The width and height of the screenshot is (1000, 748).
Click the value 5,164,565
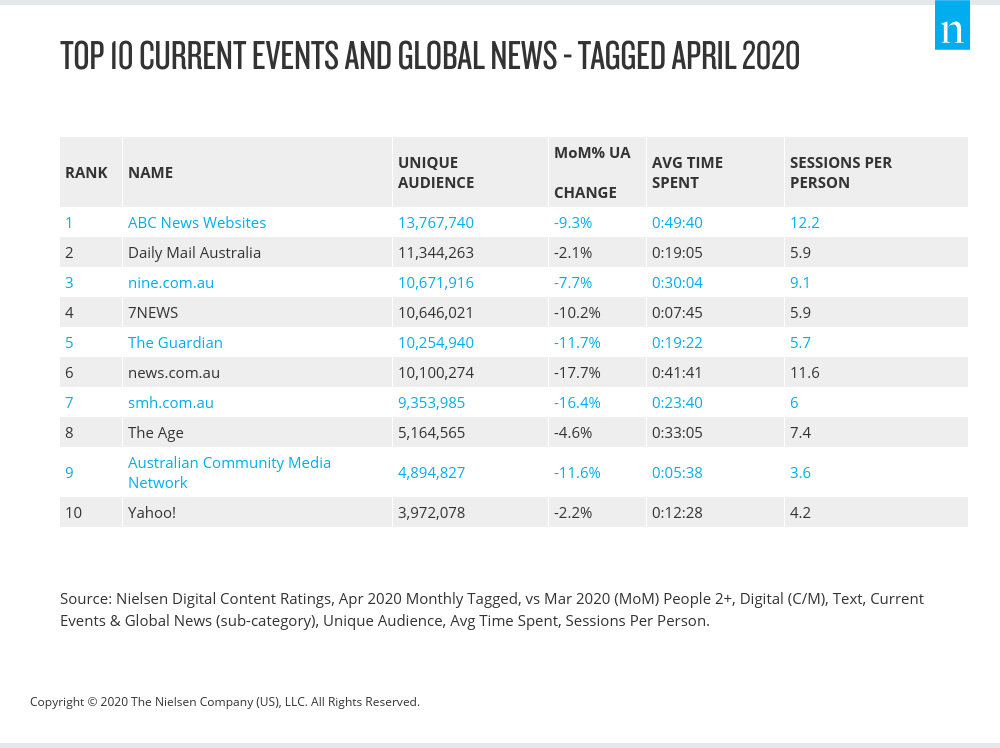tap(431, 432)
